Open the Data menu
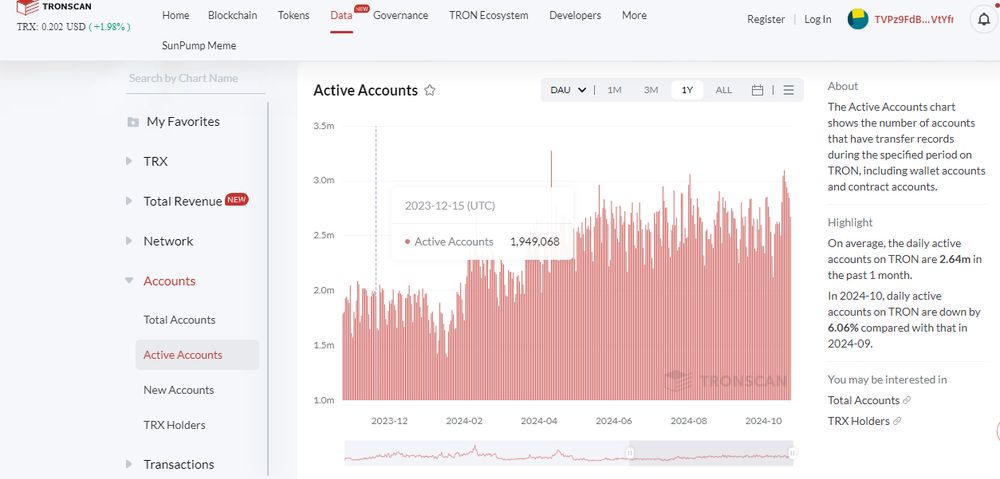1000x479 pixels. click(x=341, y=15)
